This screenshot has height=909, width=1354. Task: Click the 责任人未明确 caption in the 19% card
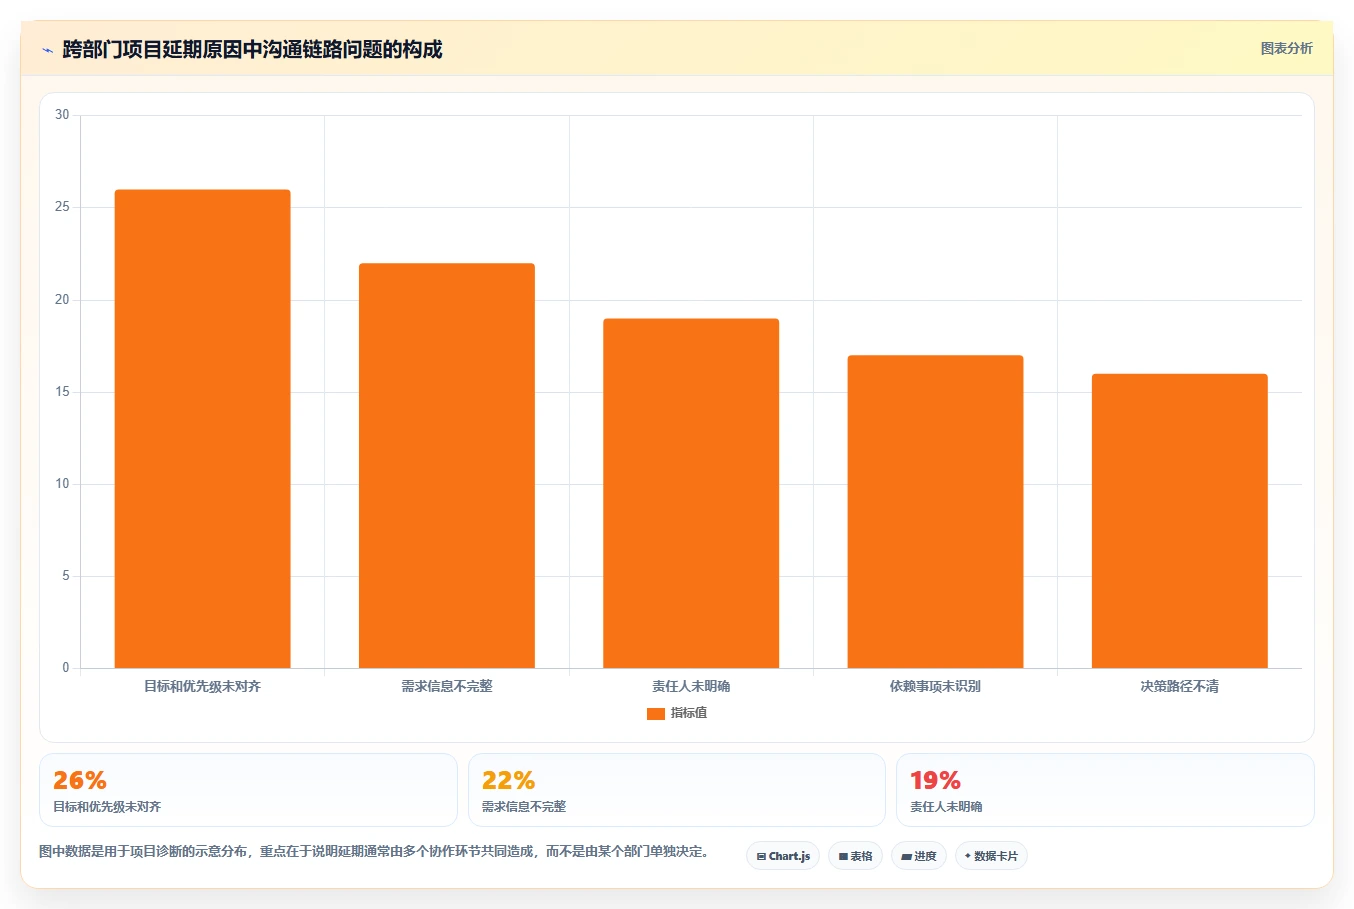click(x=946, y=807)
